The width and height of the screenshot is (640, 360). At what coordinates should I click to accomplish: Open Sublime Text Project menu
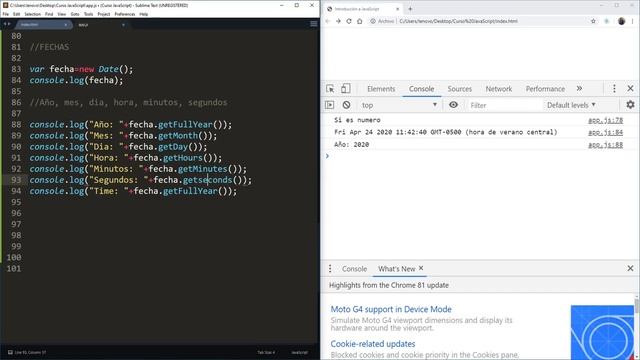[x=104, y=14]
